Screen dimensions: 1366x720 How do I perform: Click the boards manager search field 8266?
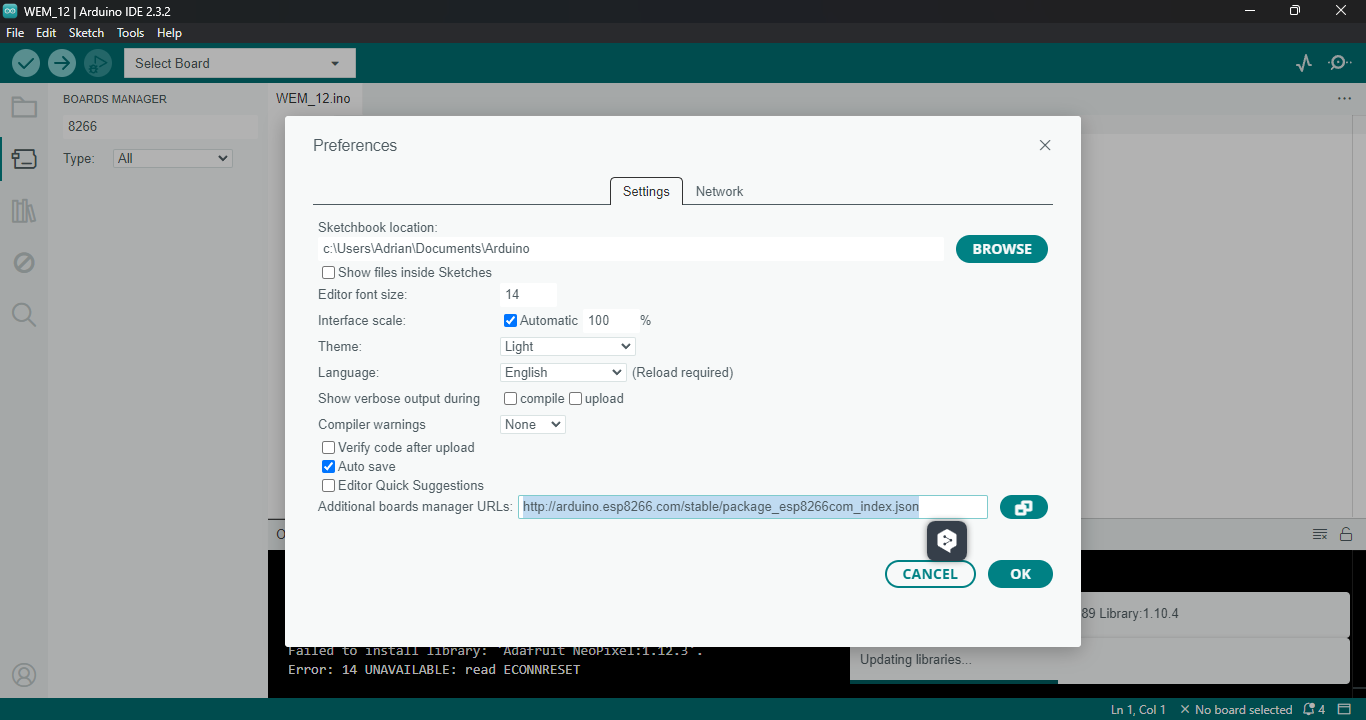click(x=159, y=127)
